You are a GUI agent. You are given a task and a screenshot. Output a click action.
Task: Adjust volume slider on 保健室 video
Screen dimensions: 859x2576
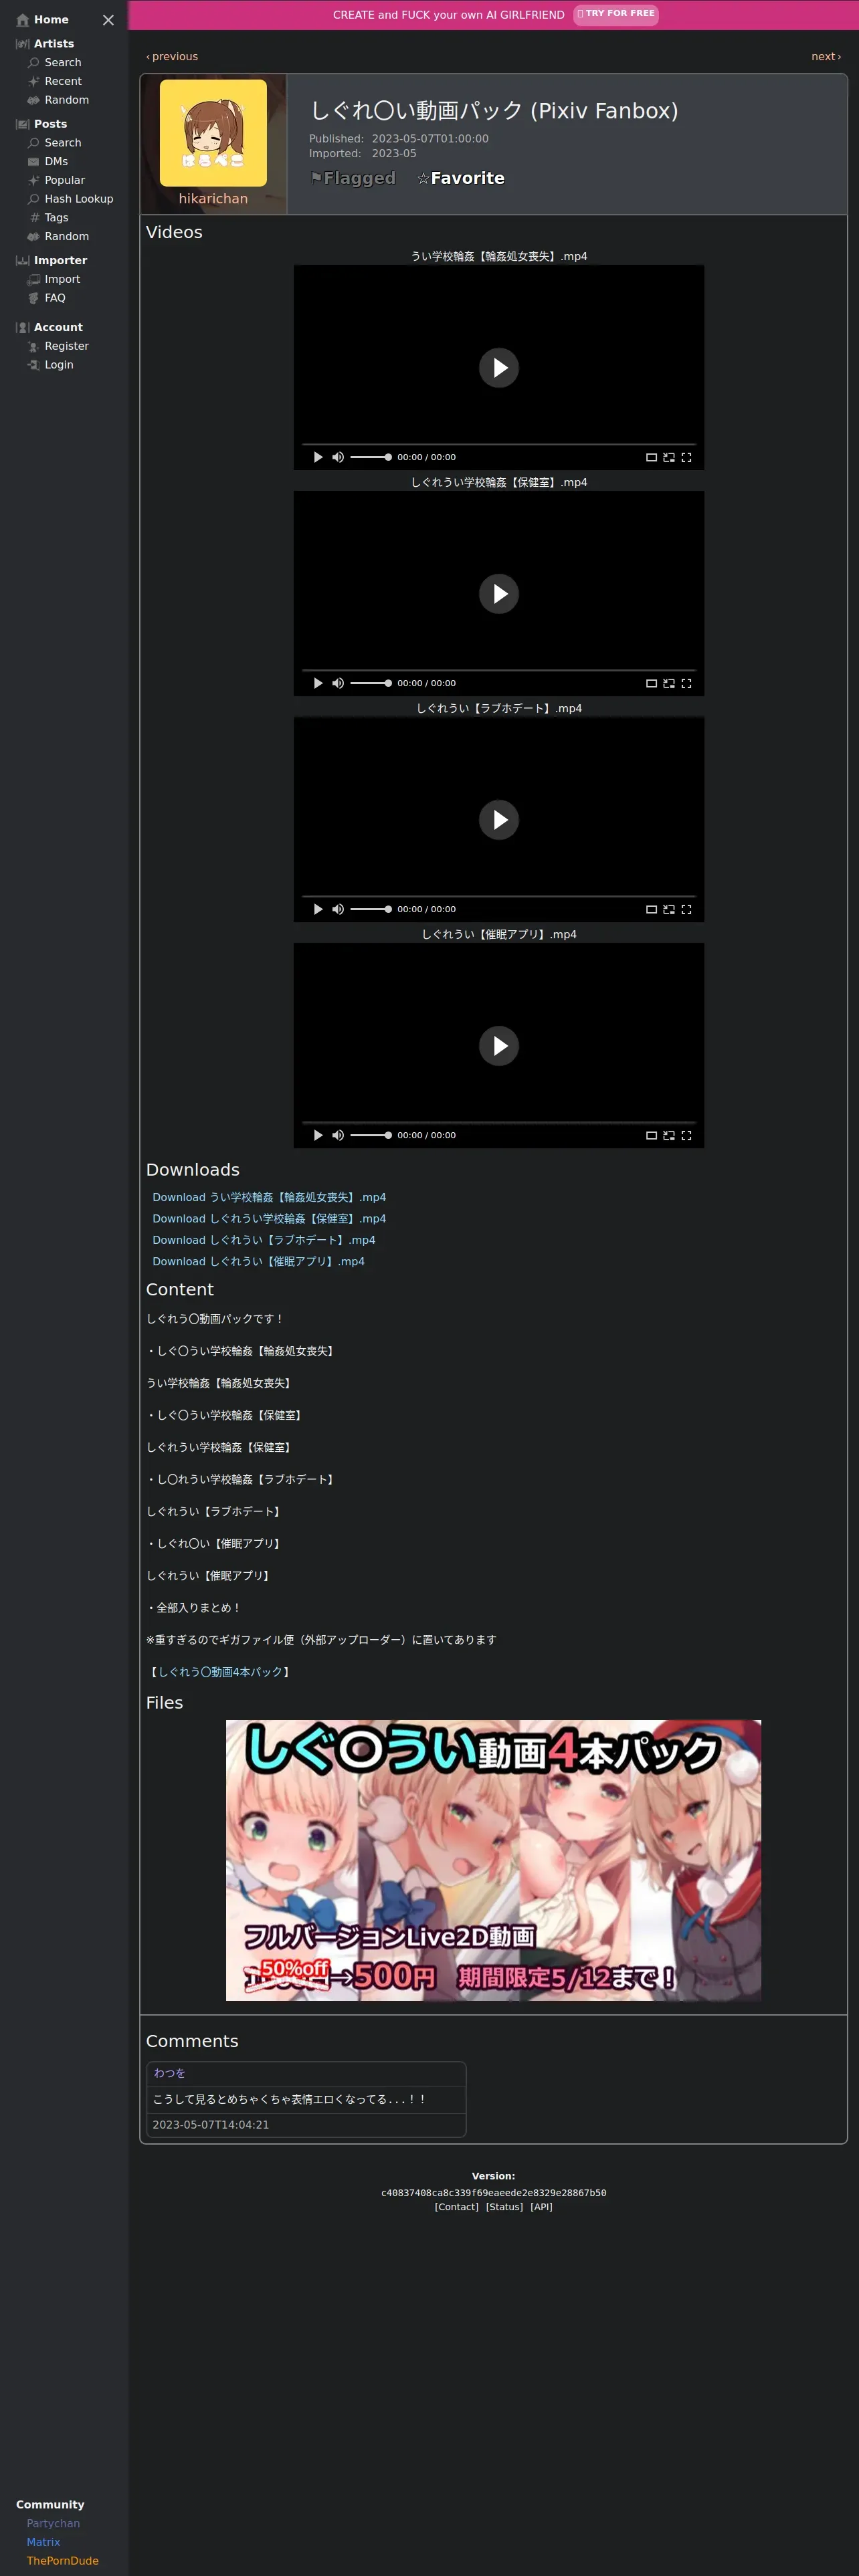371,683
